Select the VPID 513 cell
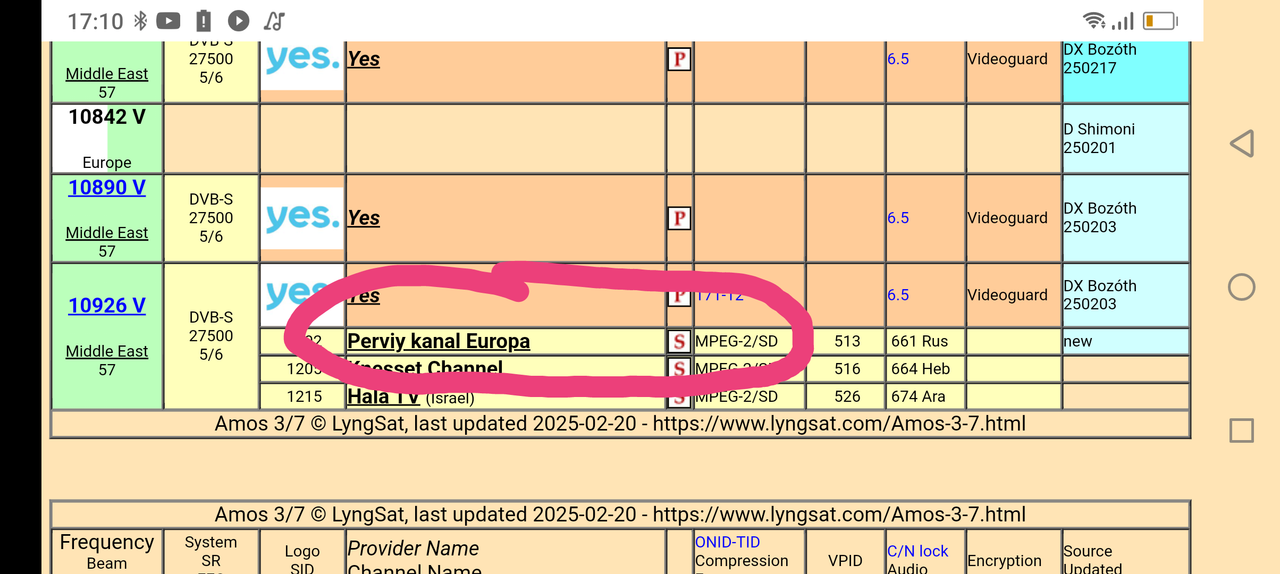The image size is (1280, 574). tap(846, 341)
